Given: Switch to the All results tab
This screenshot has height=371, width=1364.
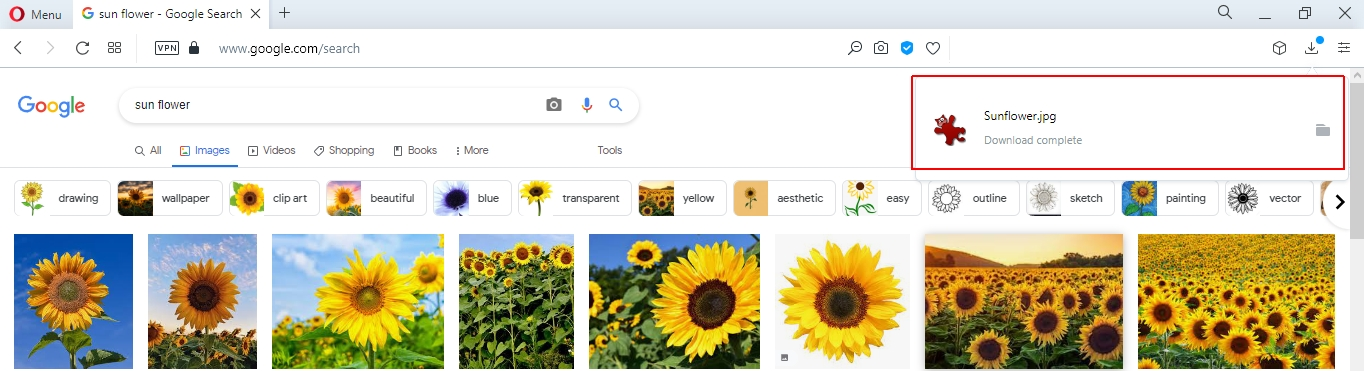Looking at the screenshot, I should point(148,151).
